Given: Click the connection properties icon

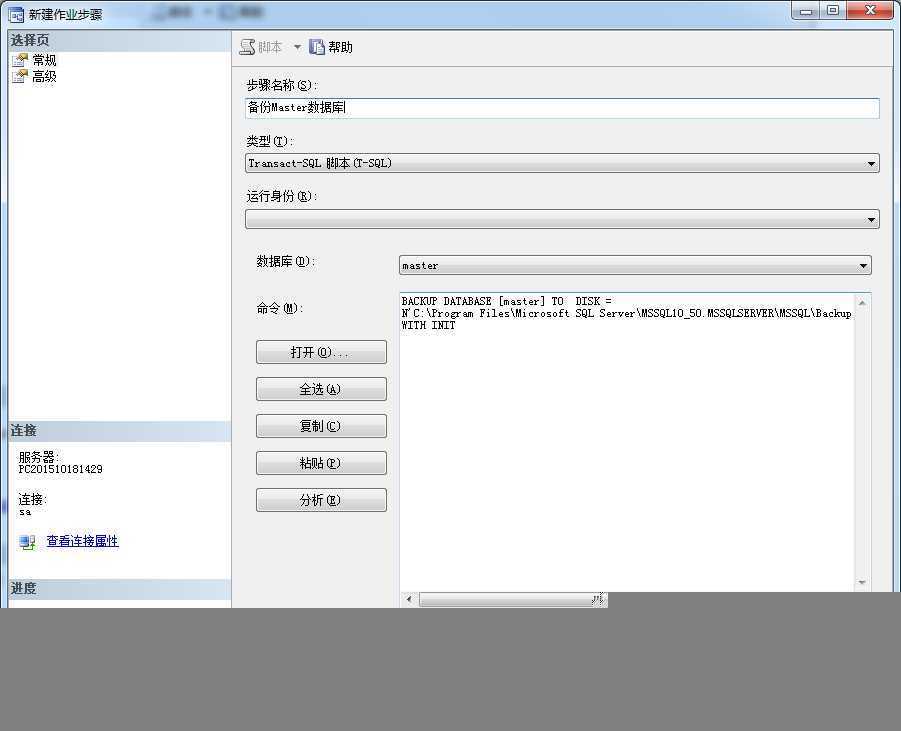Looking at the screenshot, I should click(27, 541).
